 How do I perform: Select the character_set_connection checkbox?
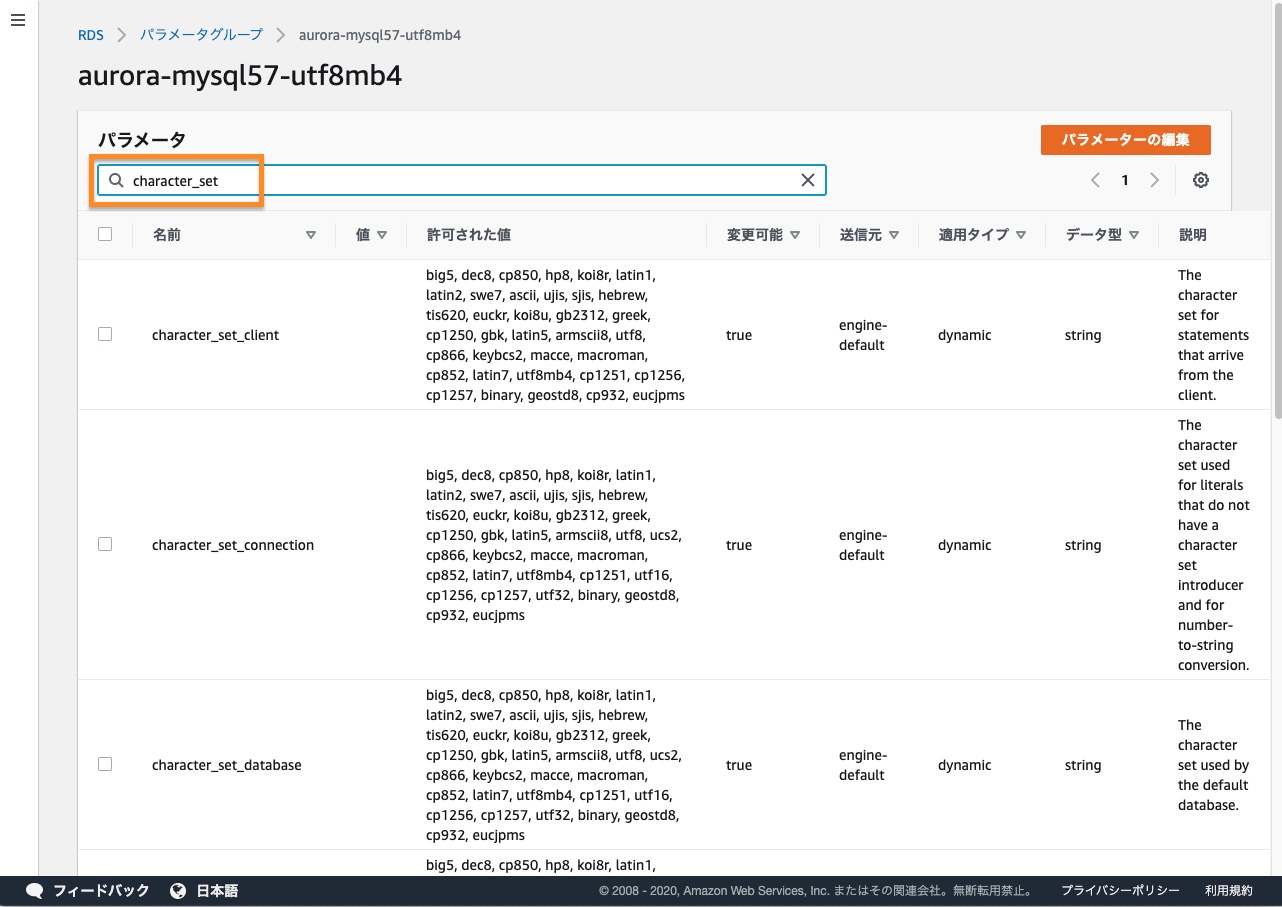pyautogui.click(x=105, y=545)
